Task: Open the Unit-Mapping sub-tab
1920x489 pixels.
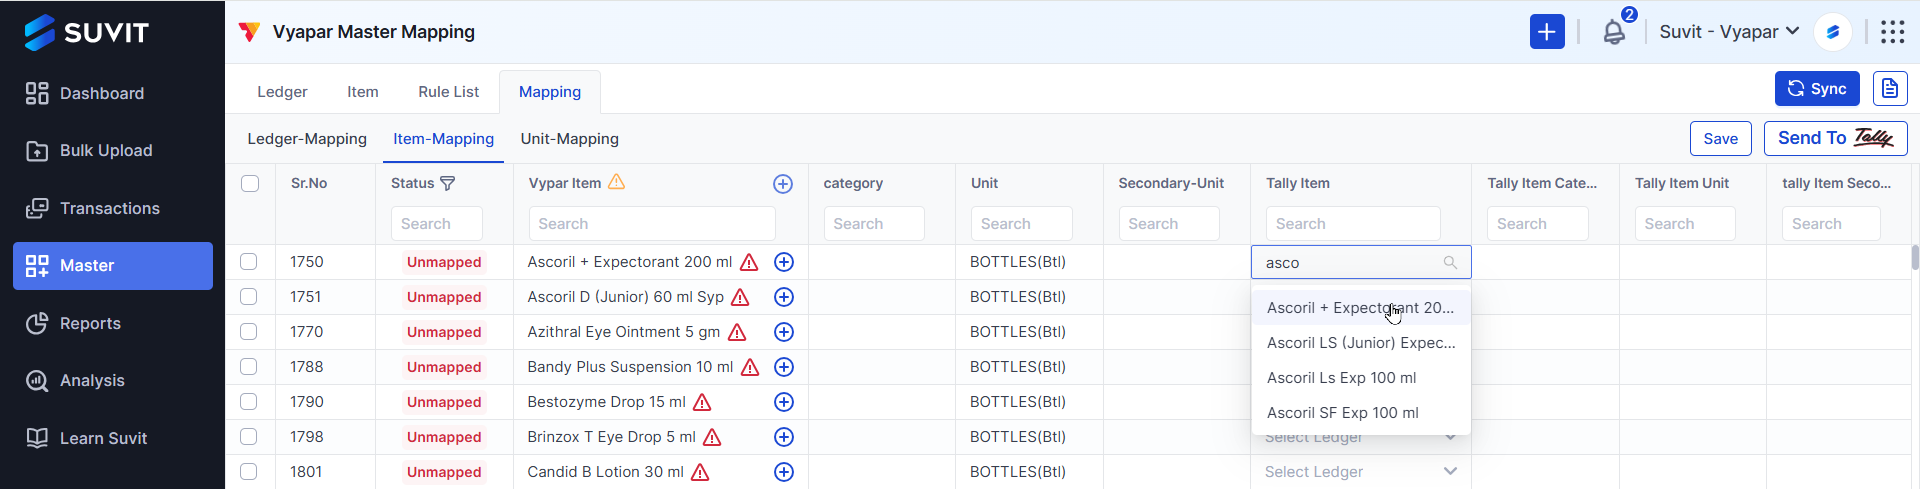Action: click(569, 139)
